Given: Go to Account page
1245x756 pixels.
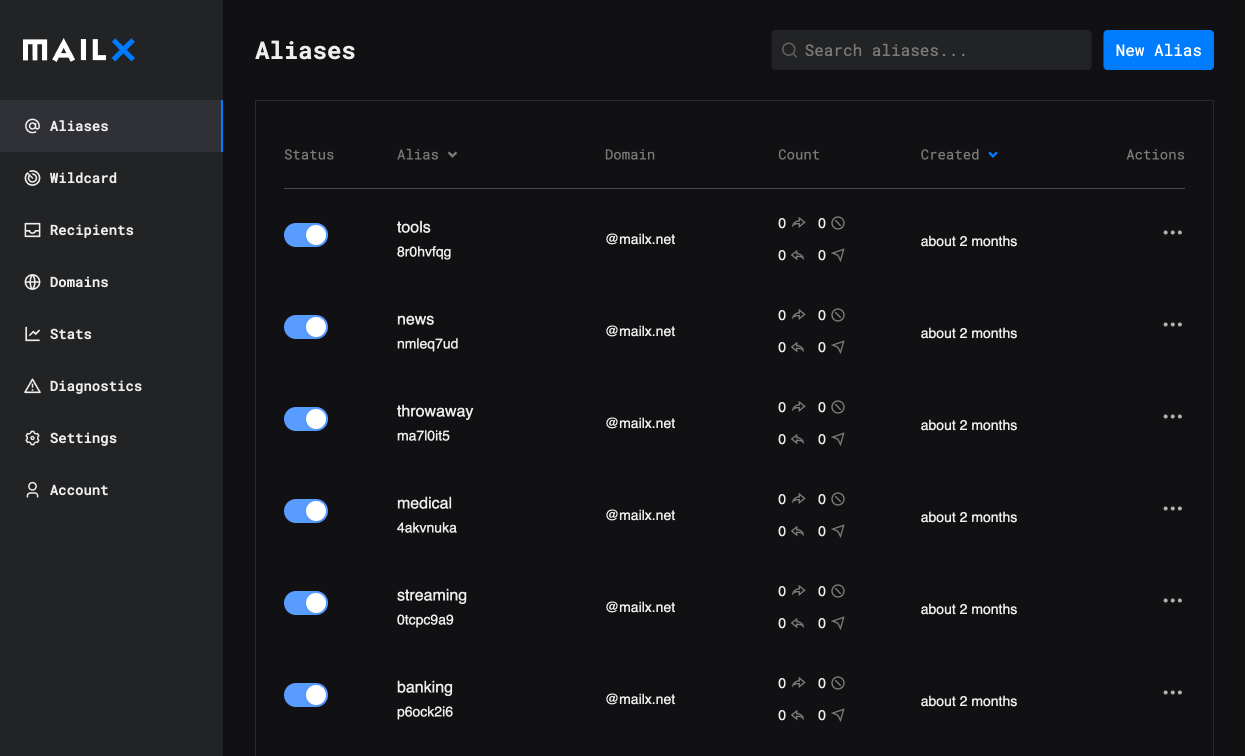Looking at the screenshot, I should 111,490.
